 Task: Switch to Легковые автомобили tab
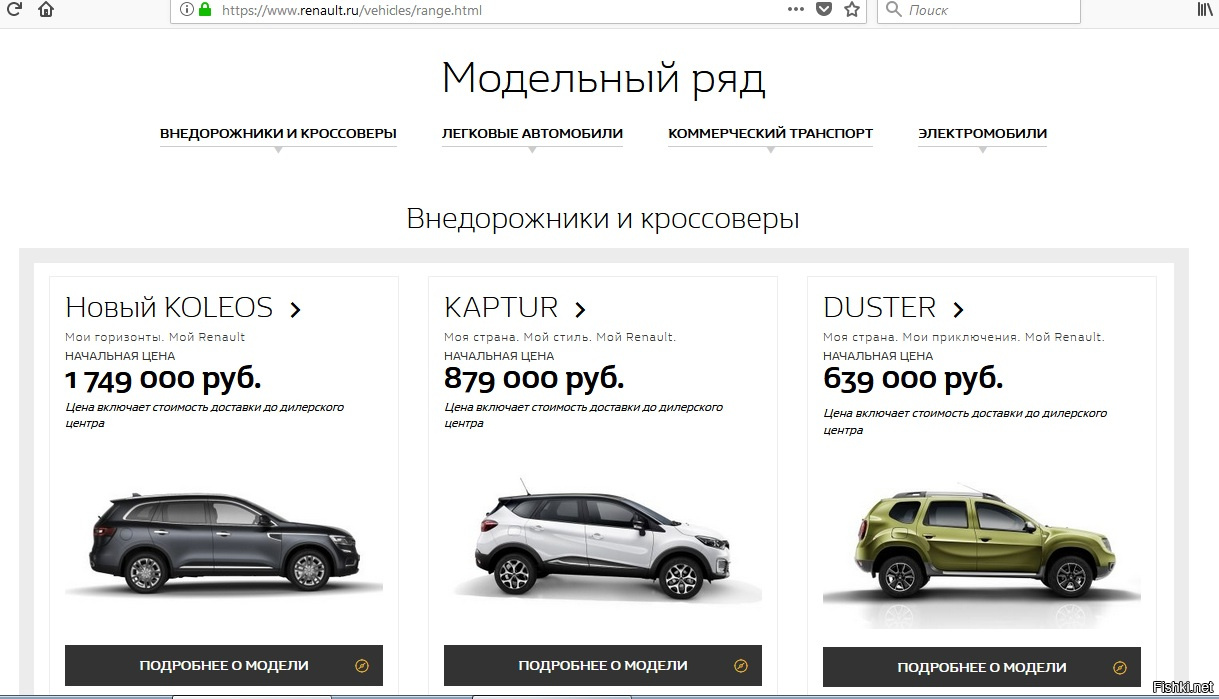[x=532, y=133]
